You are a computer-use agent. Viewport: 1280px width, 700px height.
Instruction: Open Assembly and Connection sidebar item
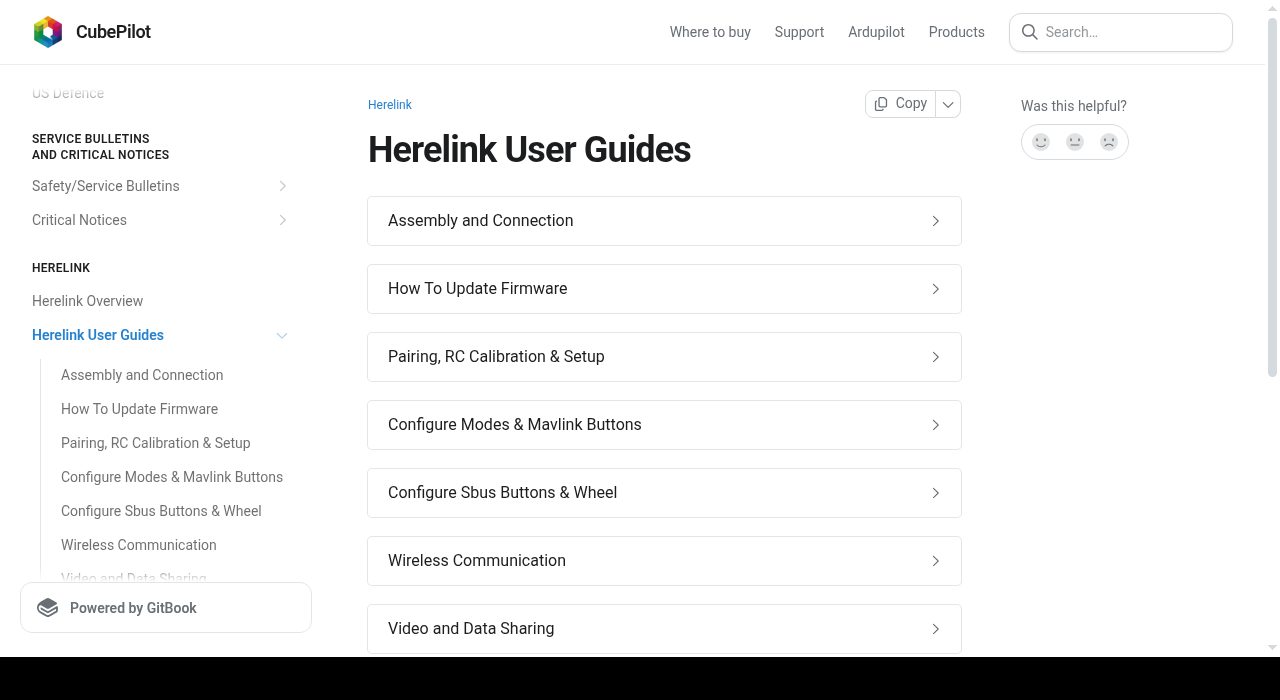click(142, 375)
